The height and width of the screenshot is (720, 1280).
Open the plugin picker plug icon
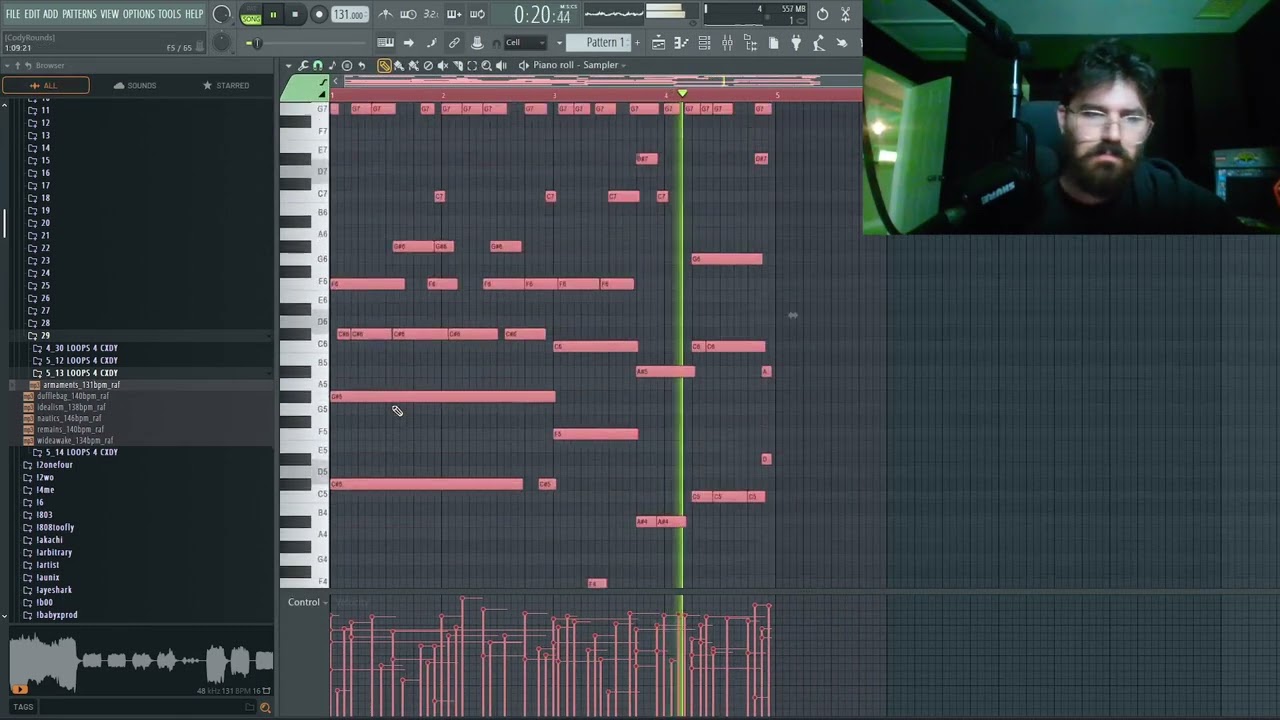point(796,43)
